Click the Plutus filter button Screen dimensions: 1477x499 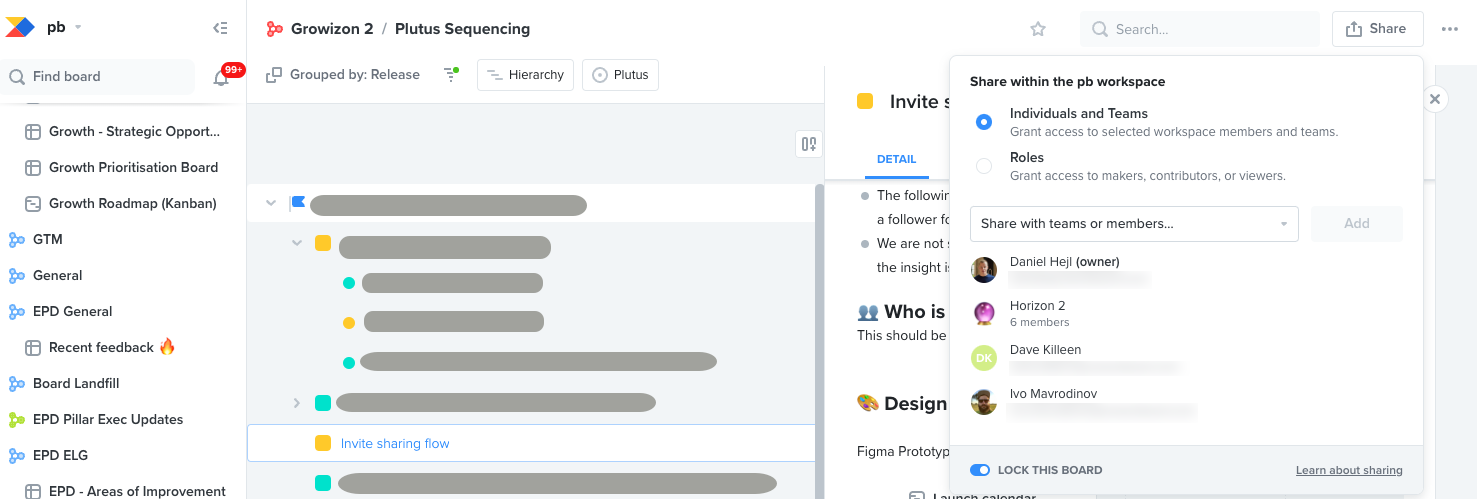620,74
